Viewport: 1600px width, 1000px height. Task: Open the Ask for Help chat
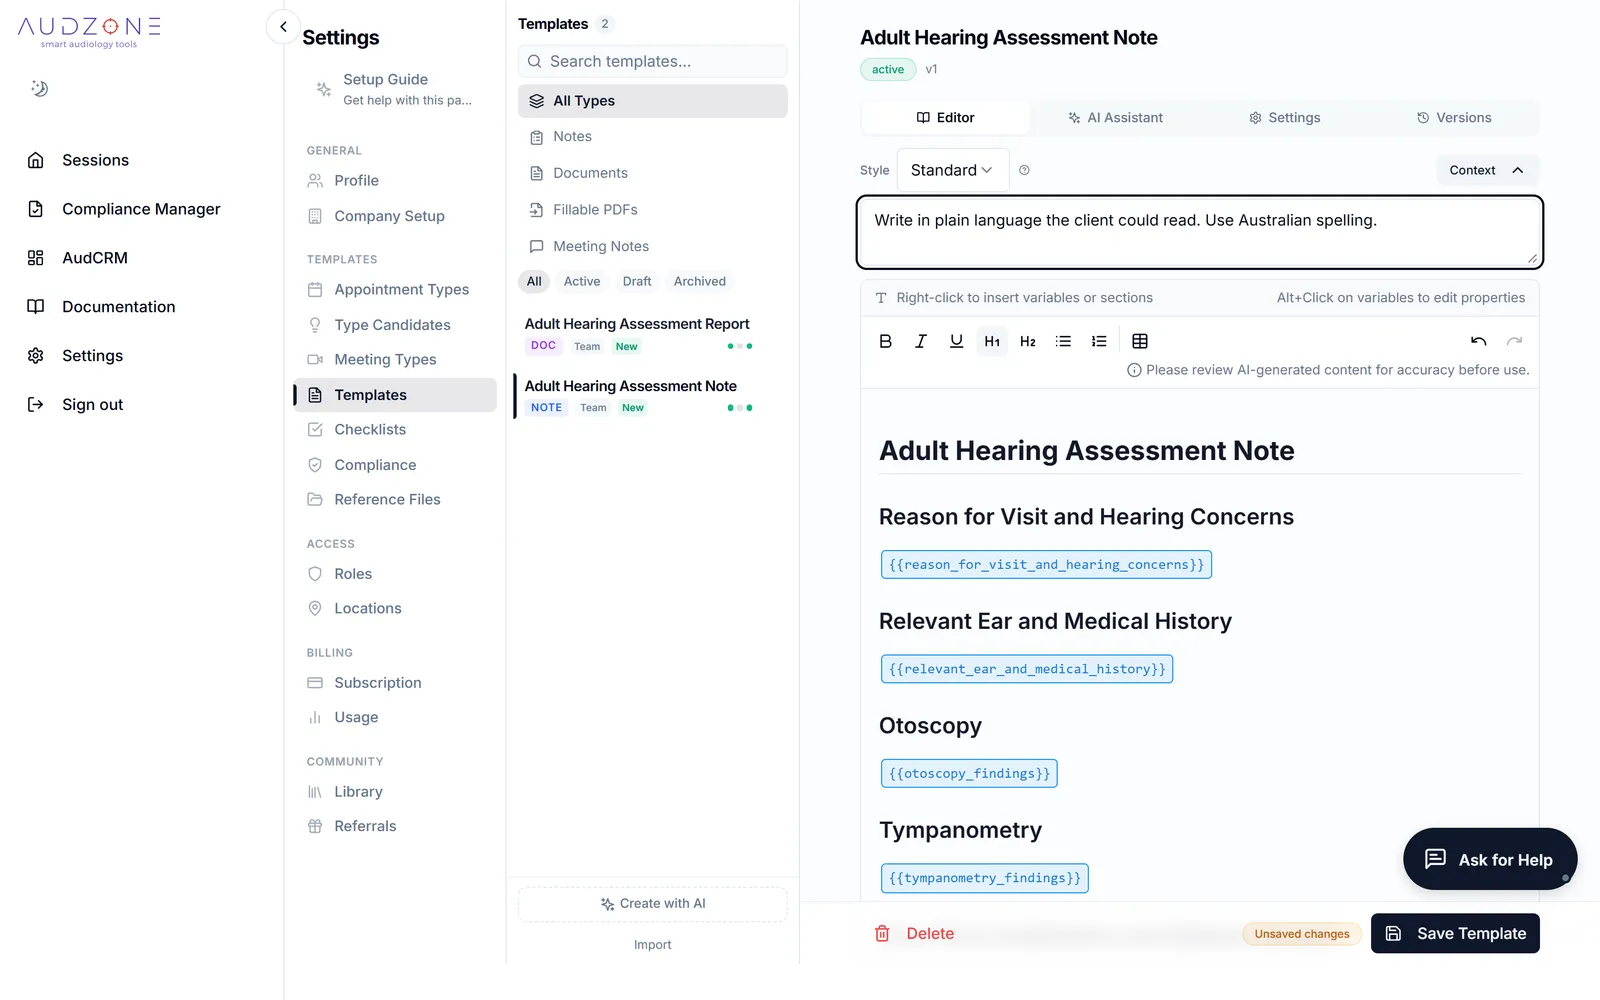pos(1490,859)
